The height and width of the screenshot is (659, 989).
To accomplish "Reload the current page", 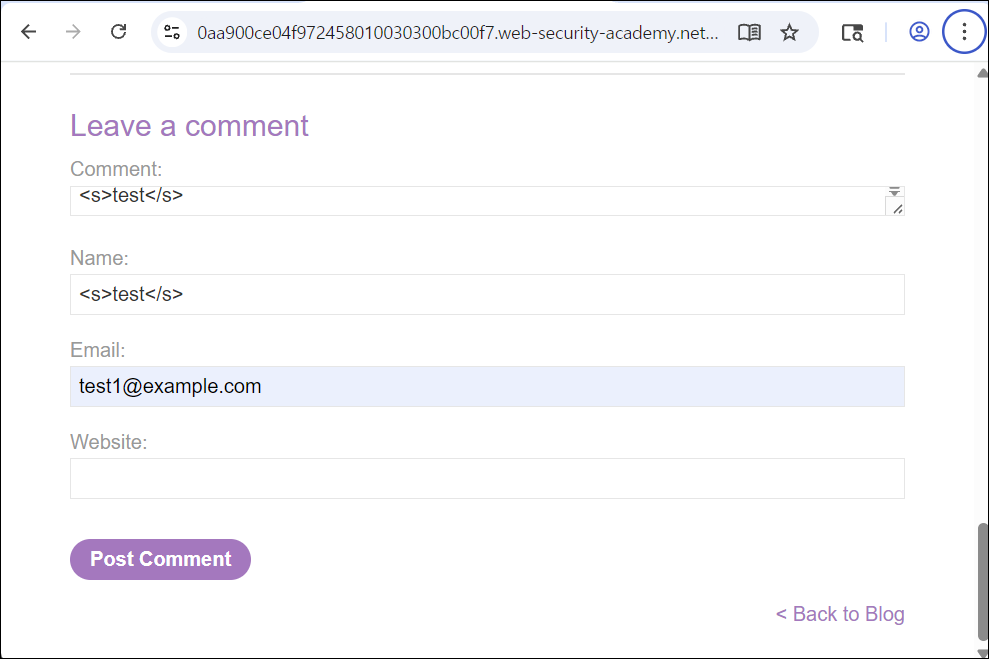I will (x=119, y=32).
